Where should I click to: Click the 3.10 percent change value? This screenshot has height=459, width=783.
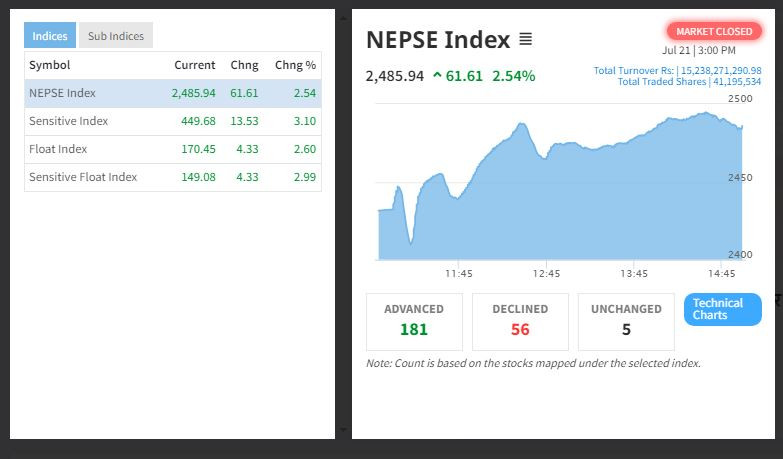tap(305, 121)
